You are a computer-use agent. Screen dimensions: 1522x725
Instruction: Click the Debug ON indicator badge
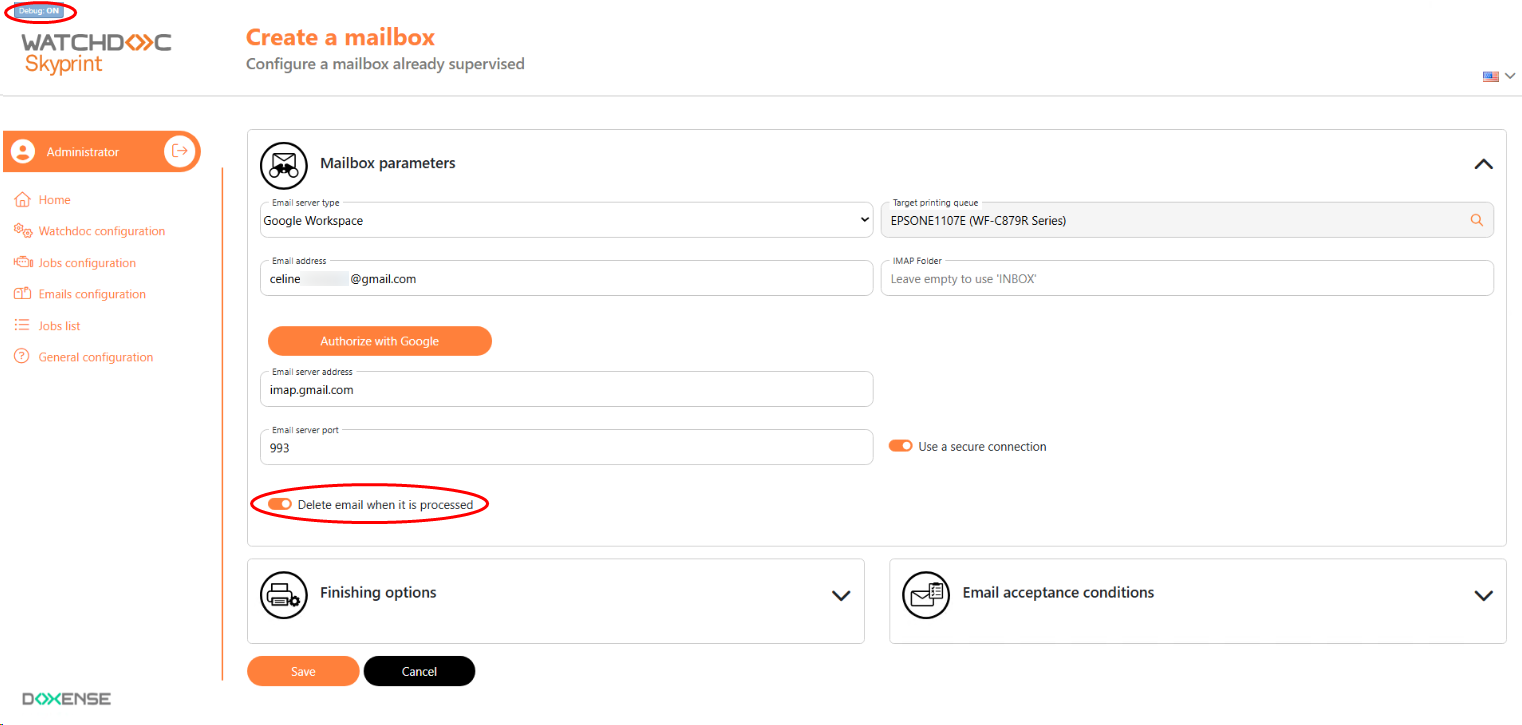coord(40,11)
